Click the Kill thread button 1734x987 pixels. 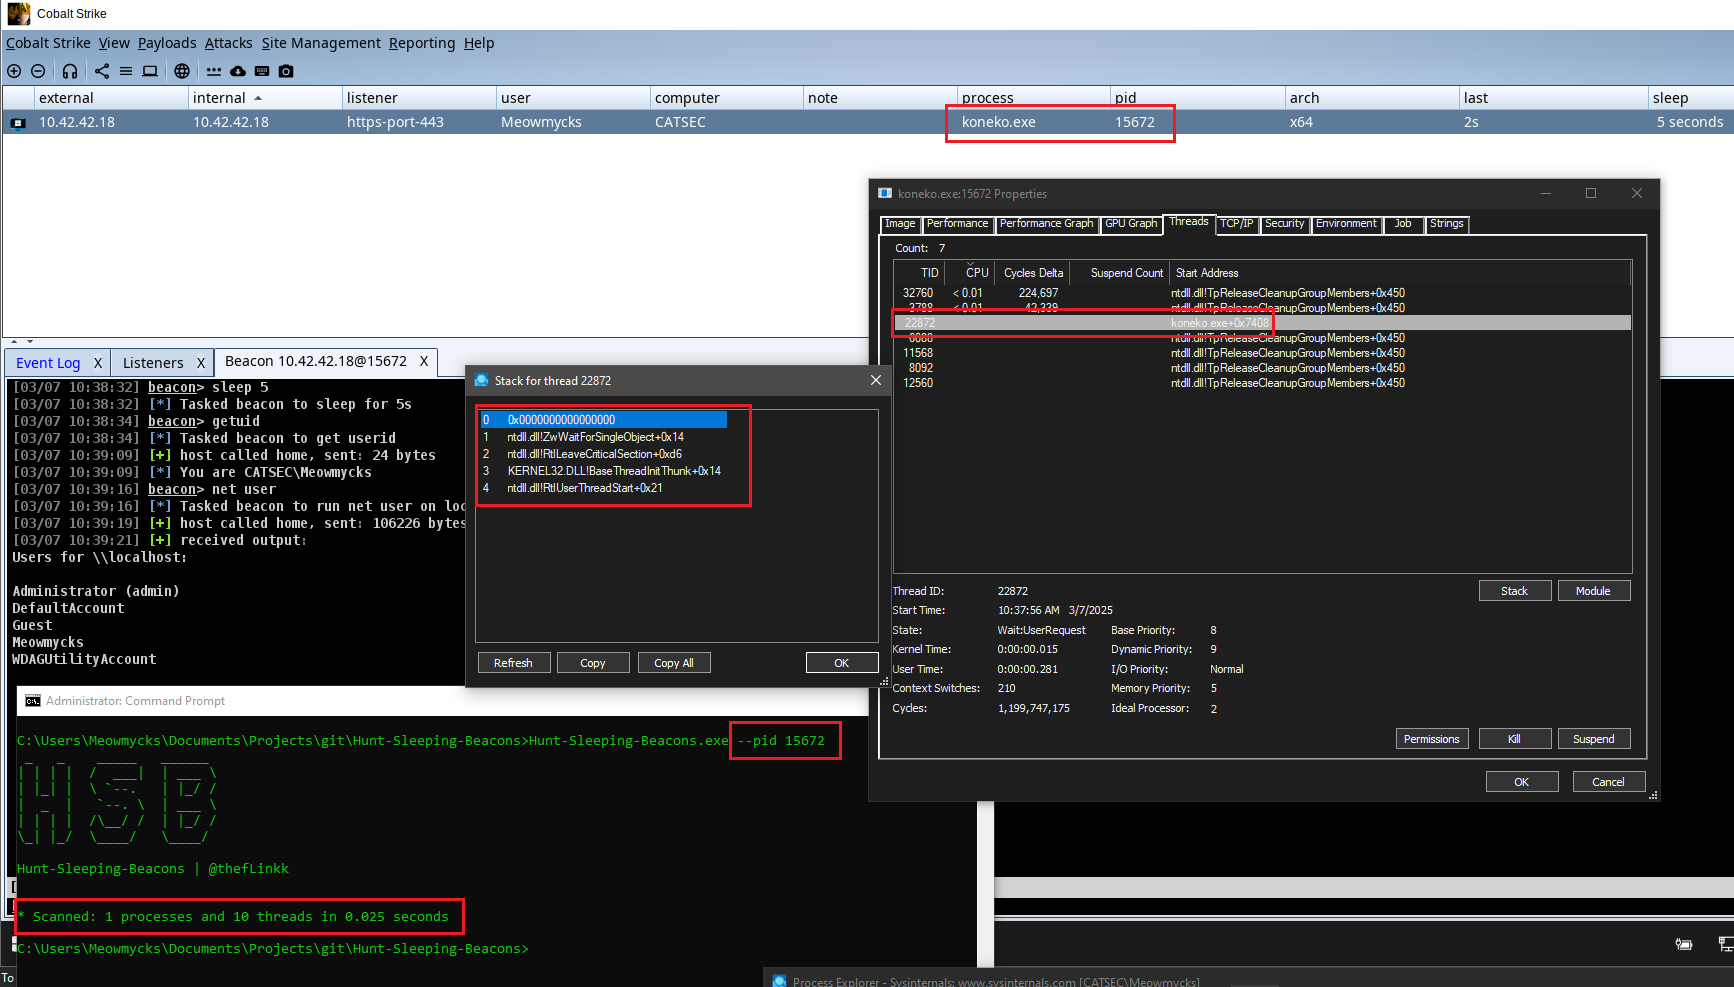[x=1515, y=739]
